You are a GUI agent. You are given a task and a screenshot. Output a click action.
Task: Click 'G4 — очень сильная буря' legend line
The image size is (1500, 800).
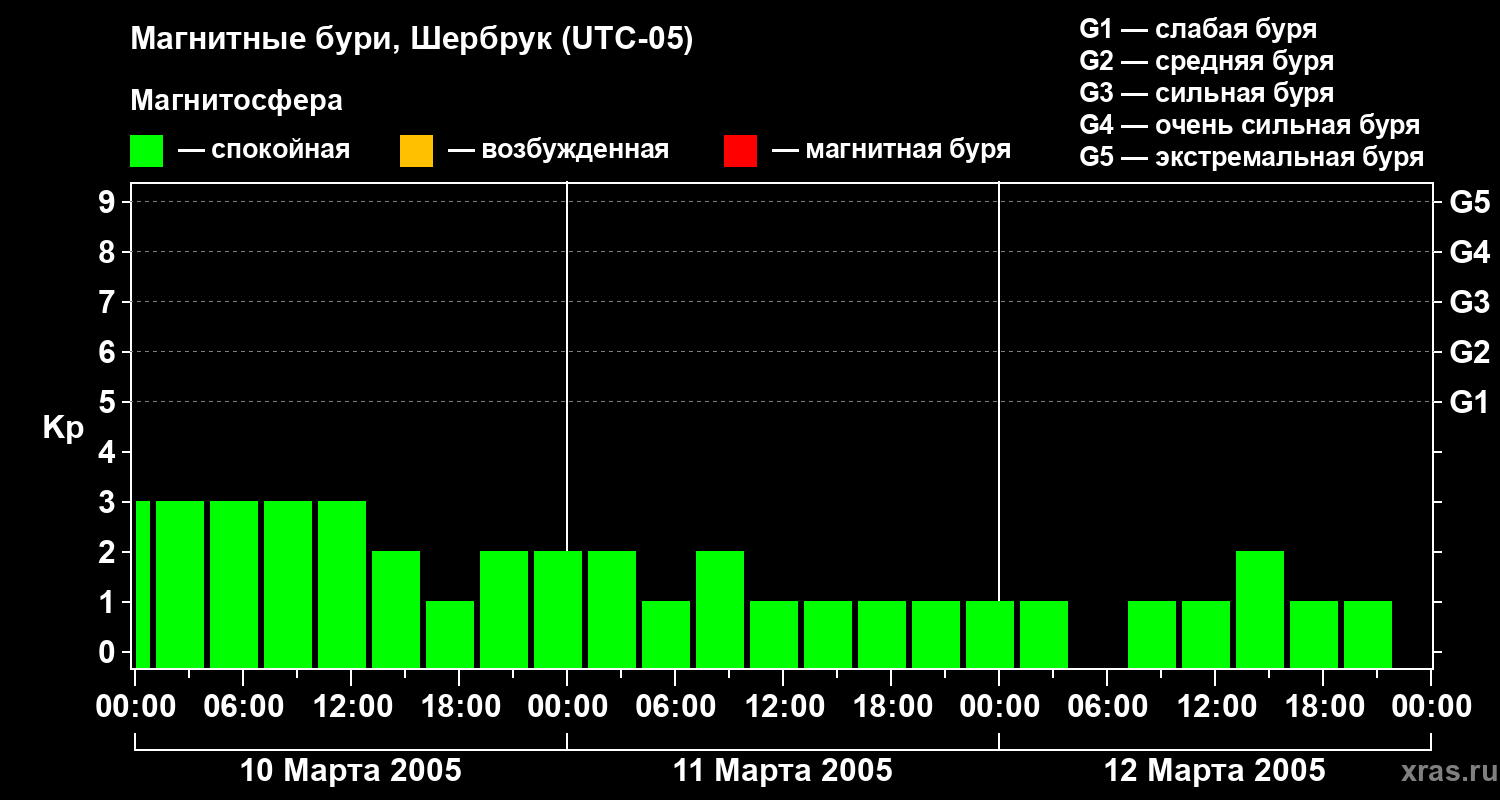tap(1249, 125)
